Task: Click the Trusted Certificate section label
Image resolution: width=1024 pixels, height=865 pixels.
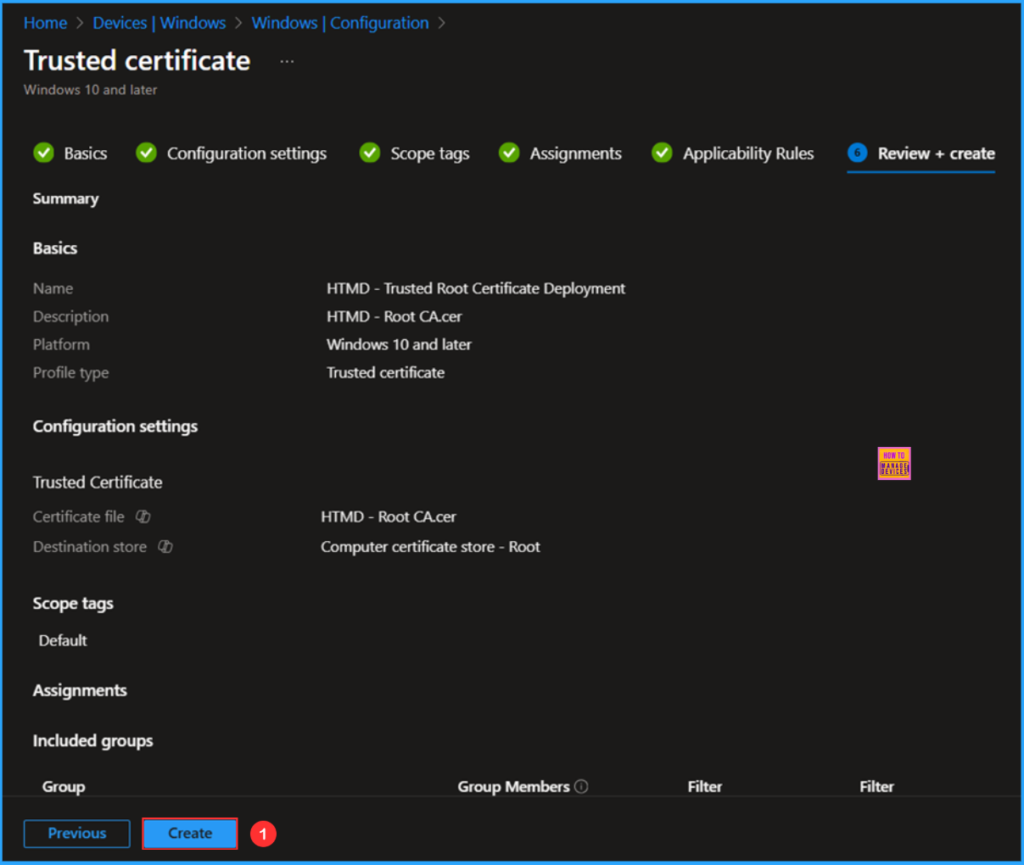Action: pyautogui.click(x=98, y=482)
